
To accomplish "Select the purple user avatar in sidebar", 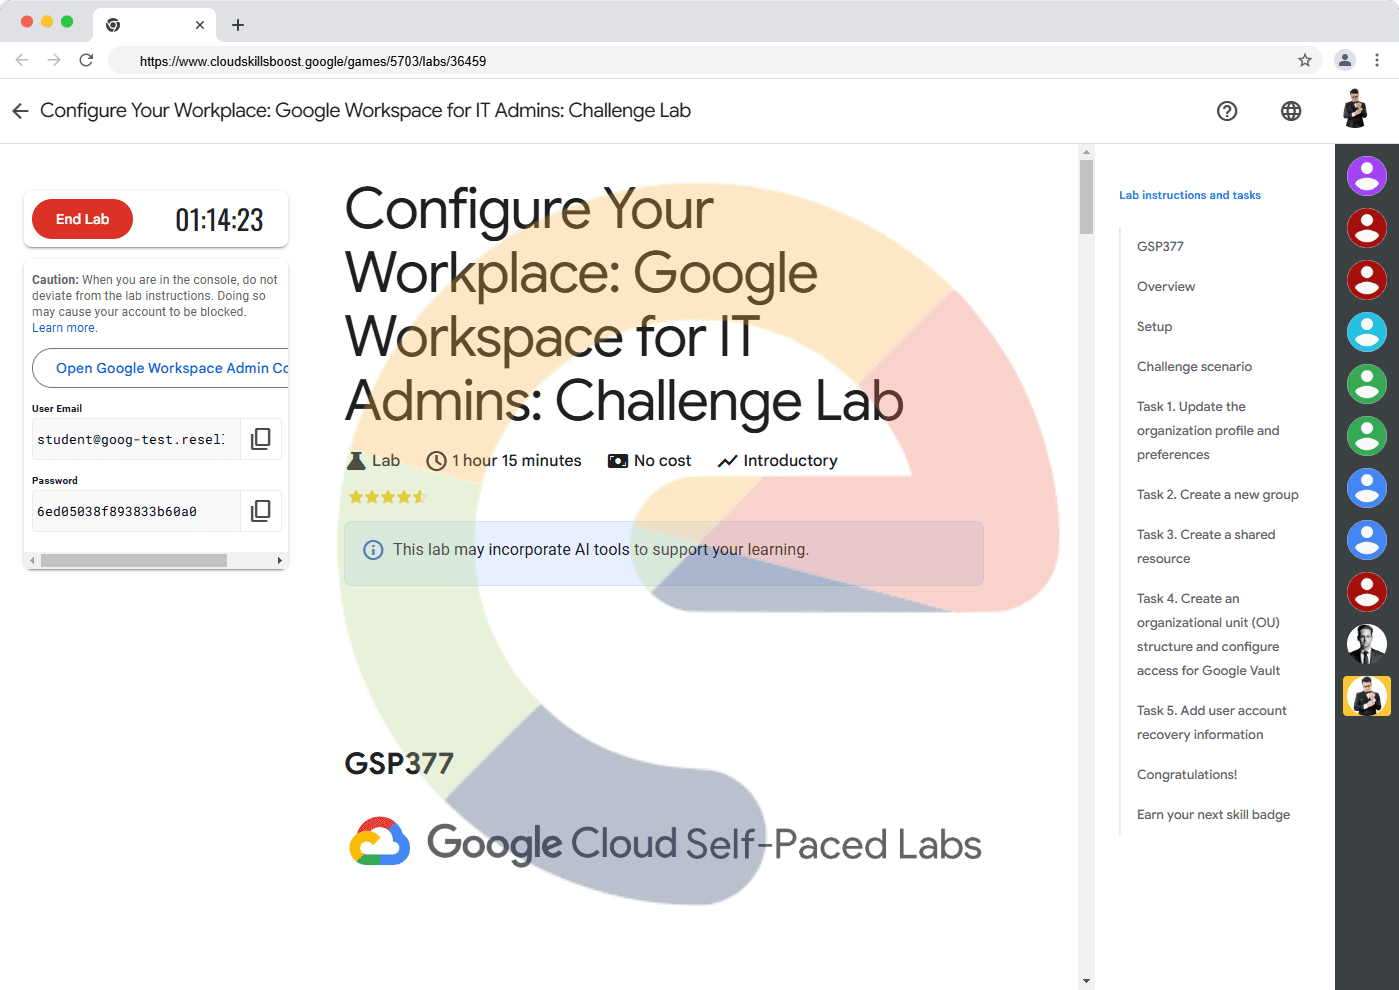I will [1366, 176].
